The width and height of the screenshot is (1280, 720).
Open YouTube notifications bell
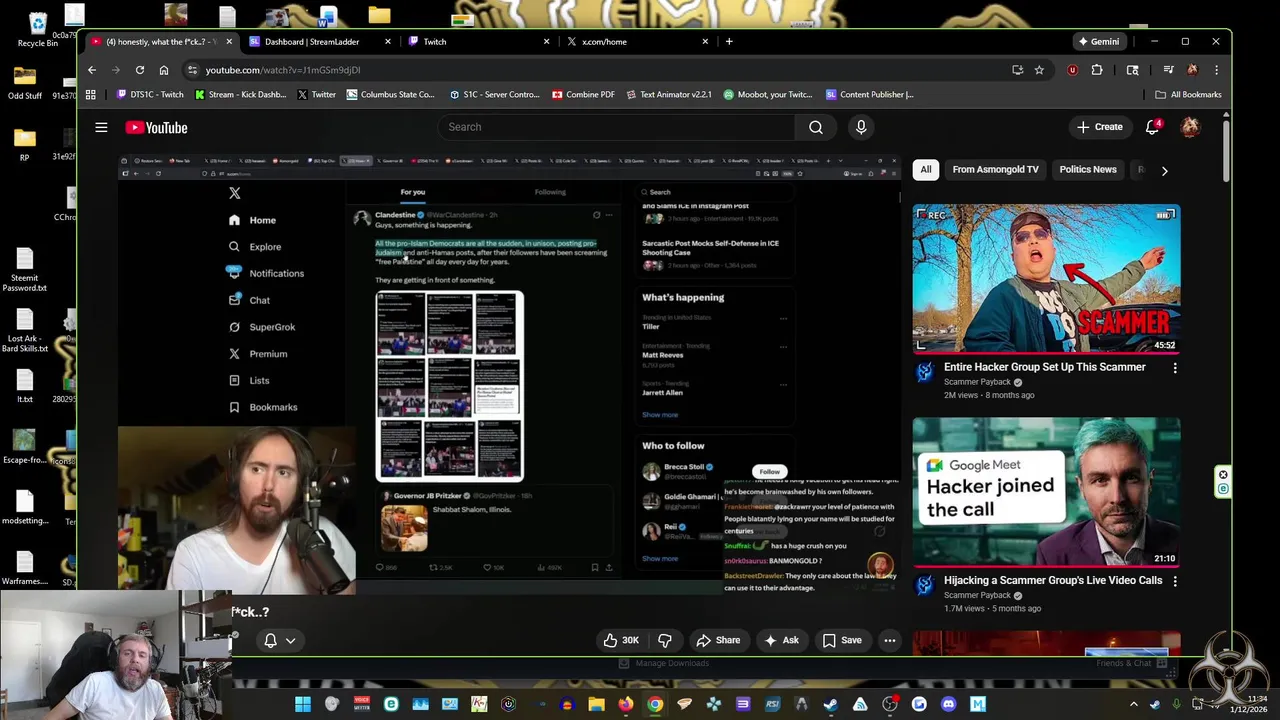[1152, 127]
